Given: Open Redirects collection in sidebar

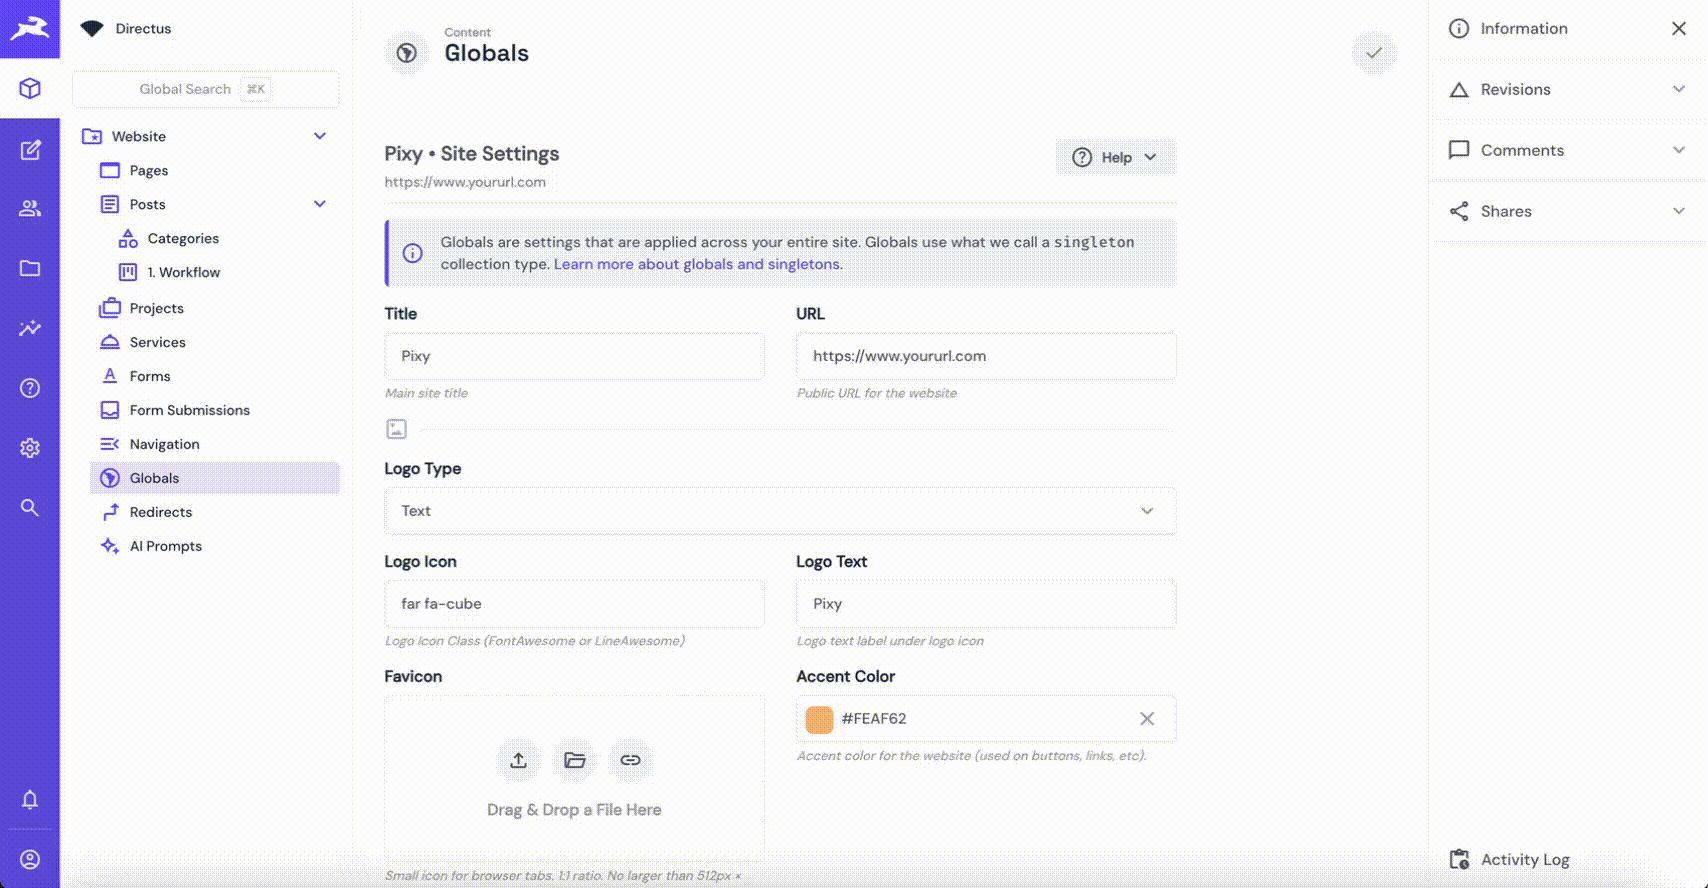Looking at the screenshot, I should click(160, 512).
